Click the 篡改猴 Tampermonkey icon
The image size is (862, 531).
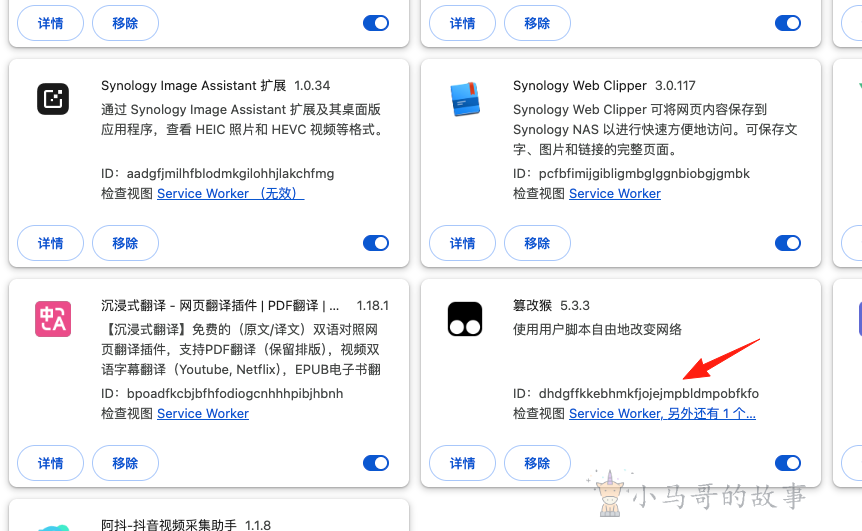(x=465, y=319)
